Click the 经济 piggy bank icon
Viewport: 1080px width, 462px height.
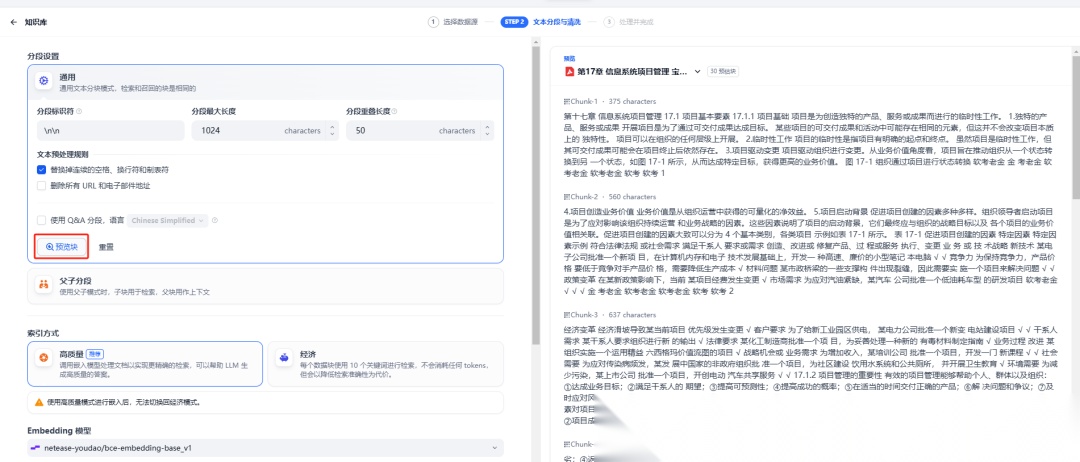[x=283, y=357]
